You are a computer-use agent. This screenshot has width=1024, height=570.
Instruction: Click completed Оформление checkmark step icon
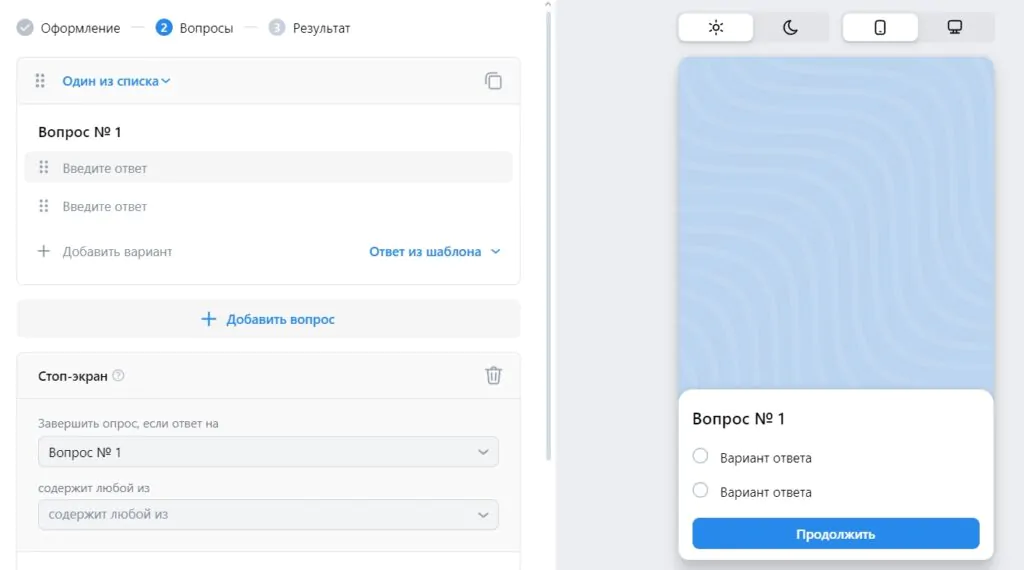(25, 27)
